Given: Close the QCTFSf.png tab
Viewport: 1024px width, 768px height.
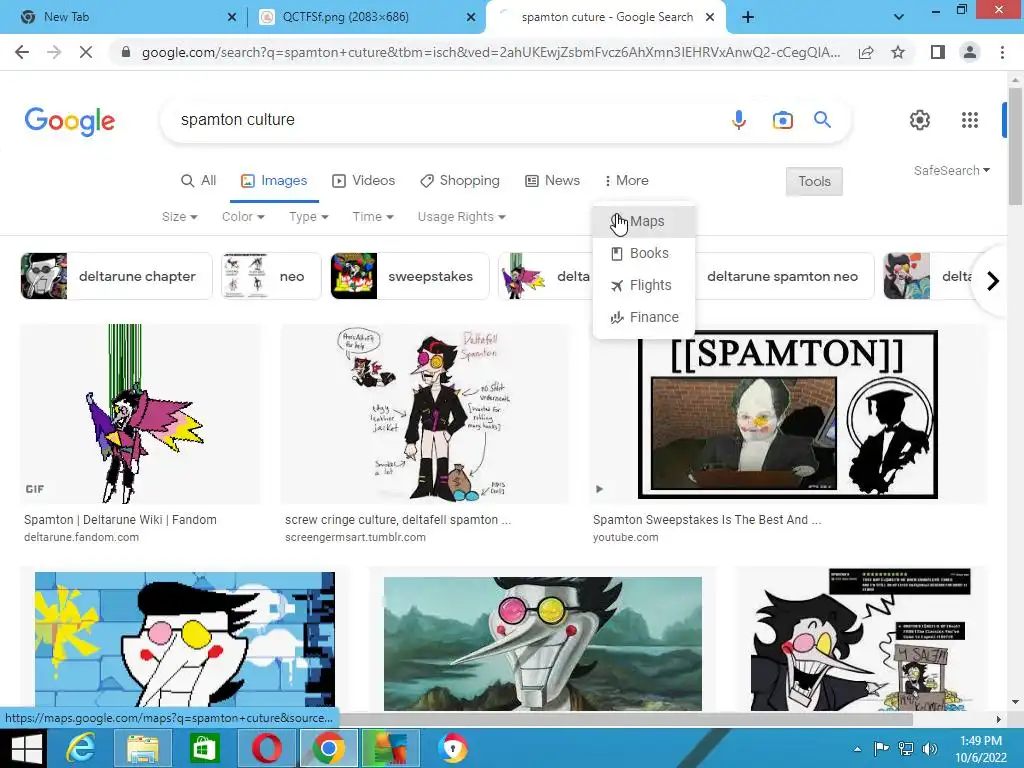Looking at the screenshot, I should coord(471,18).
